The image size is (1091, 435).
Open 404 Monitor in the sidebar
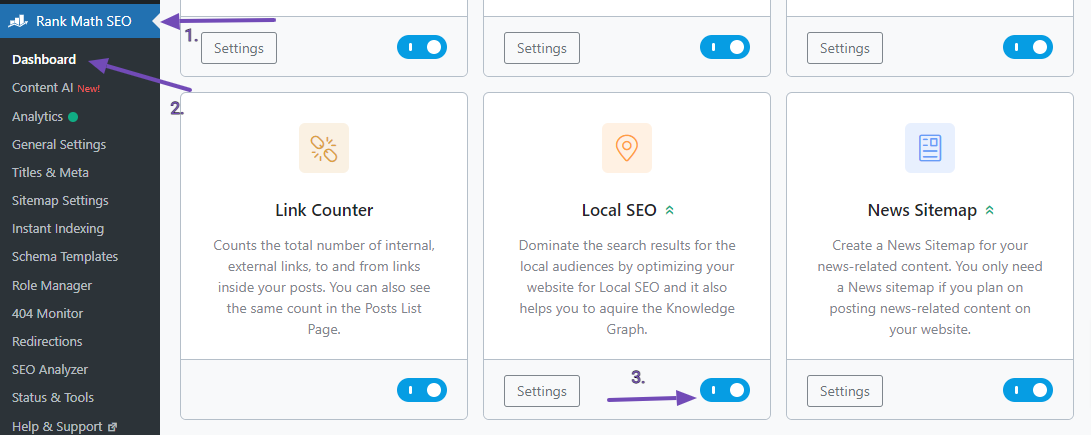[47, 313]
